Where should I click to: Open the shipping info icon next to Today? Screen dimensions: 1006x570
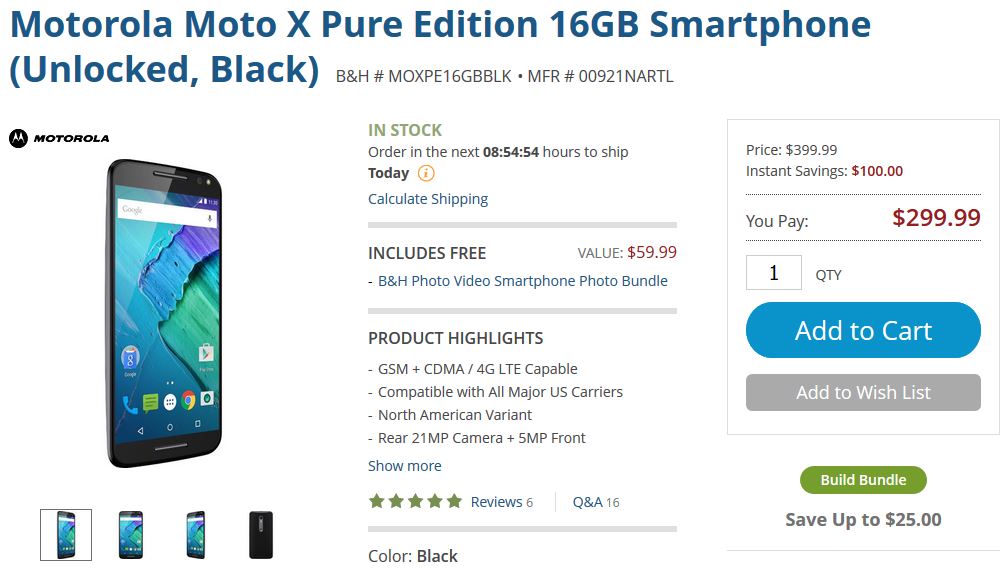[x=426, y=173]
